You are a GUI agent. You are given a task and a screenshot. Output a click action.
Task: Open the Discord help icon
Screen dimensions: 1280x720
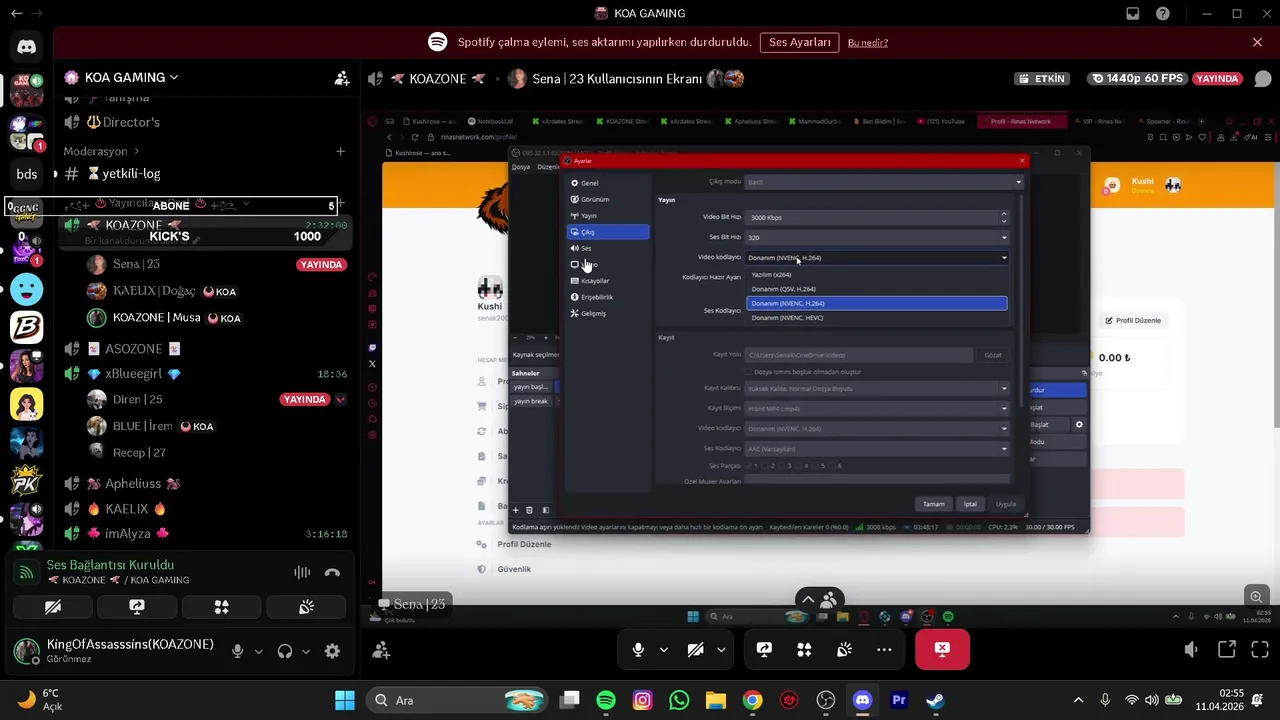tap(1163, 14)
